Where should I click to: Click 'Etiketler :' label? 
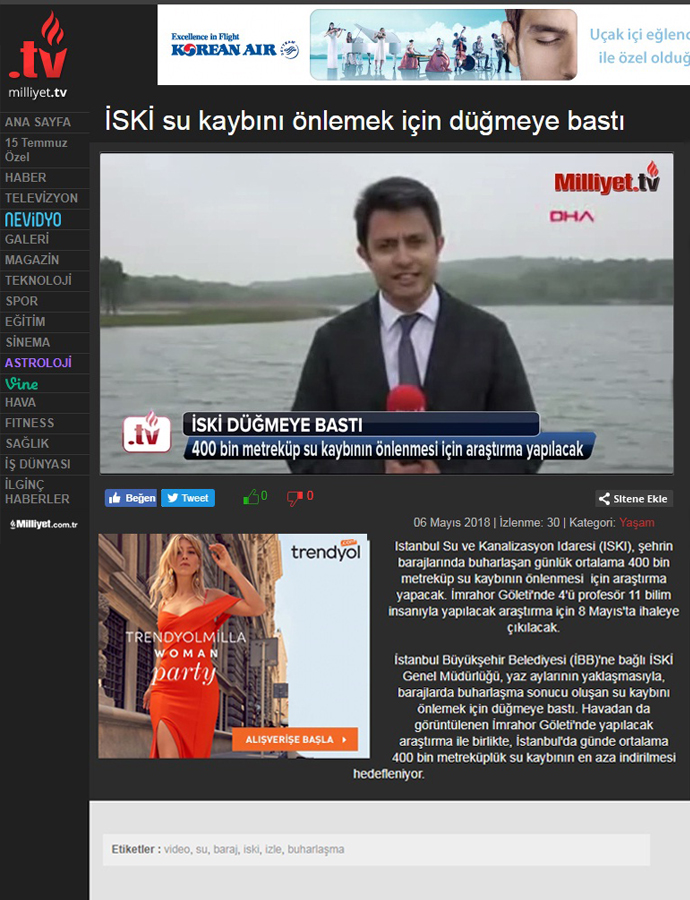136,849
